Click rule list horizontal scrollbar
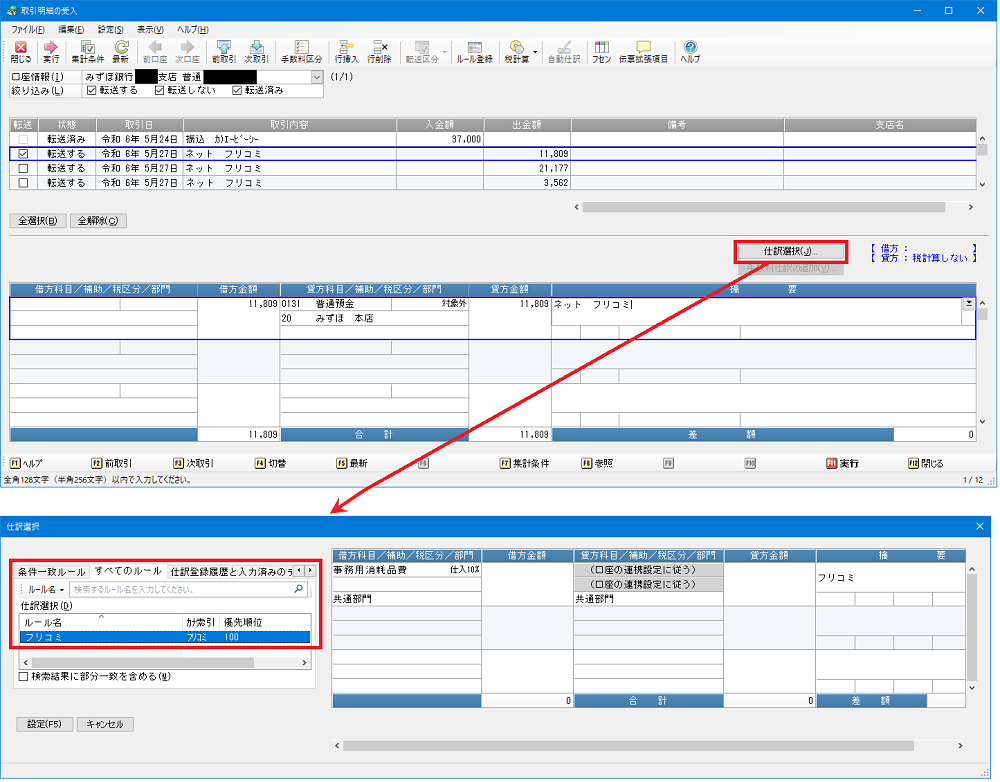The width and height of the screenshot is (1000, 782). [x=143, y=663]
